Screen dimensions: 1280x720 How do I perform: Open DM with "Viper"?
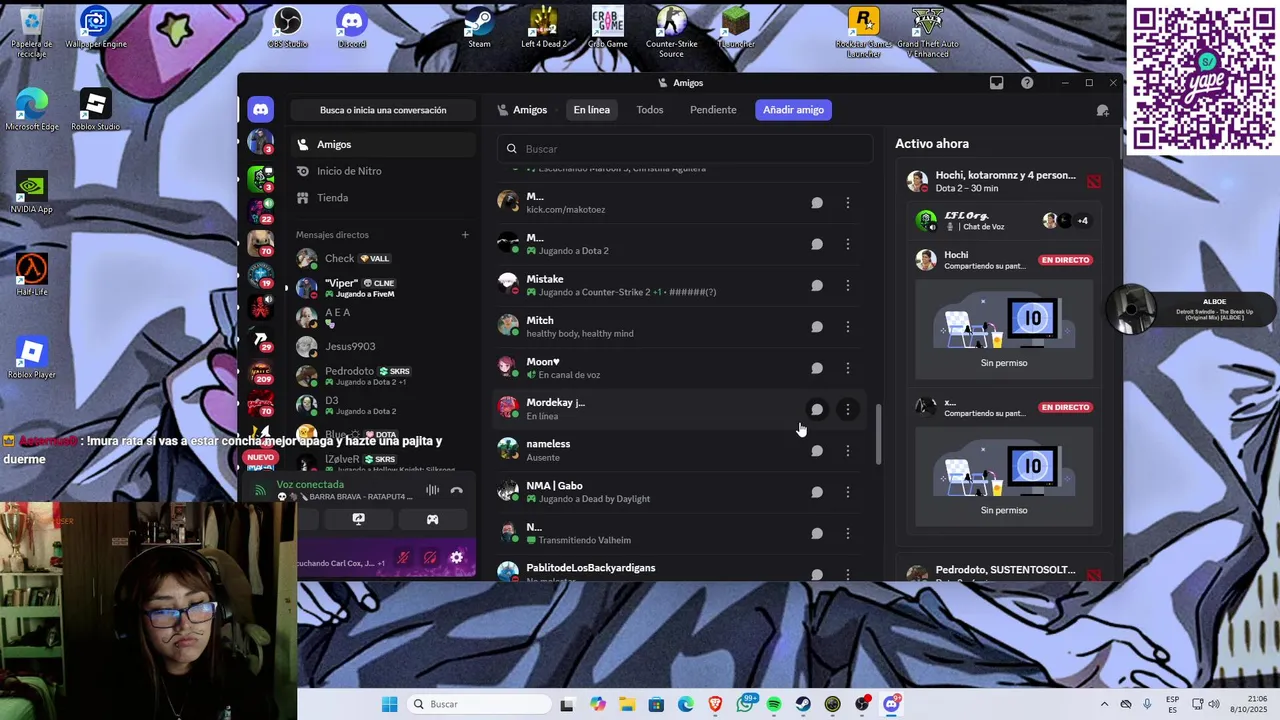pos(383,288)
